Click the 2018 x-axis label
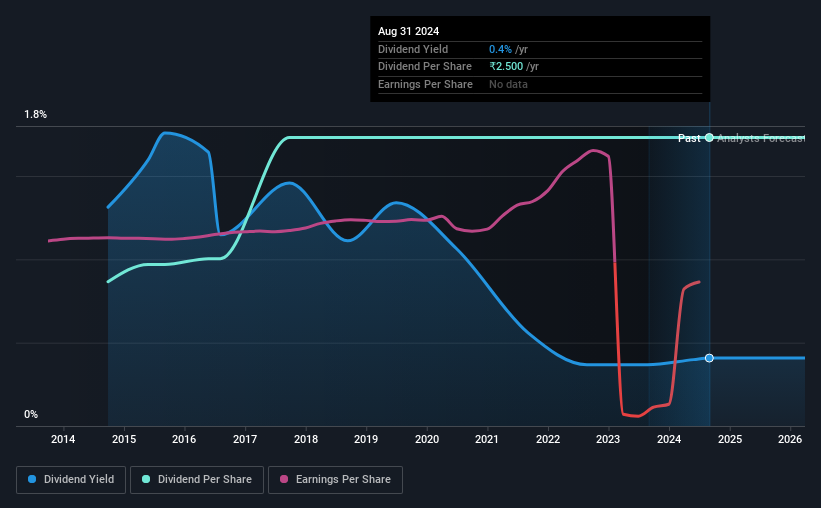This screenshot has width=821, height=508. (306, 439)
